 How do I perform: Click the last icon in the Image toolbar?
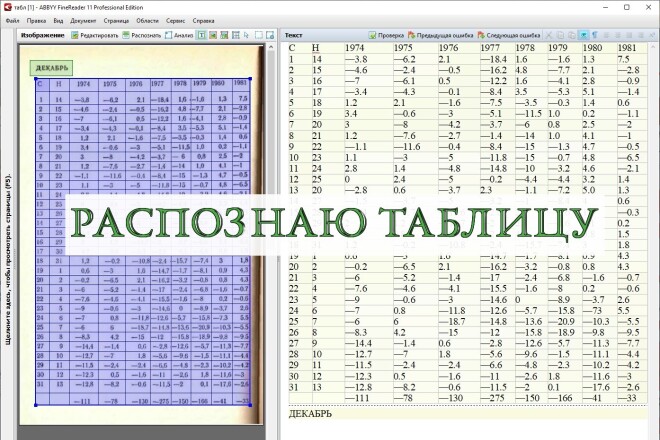[x=270, y=35]
